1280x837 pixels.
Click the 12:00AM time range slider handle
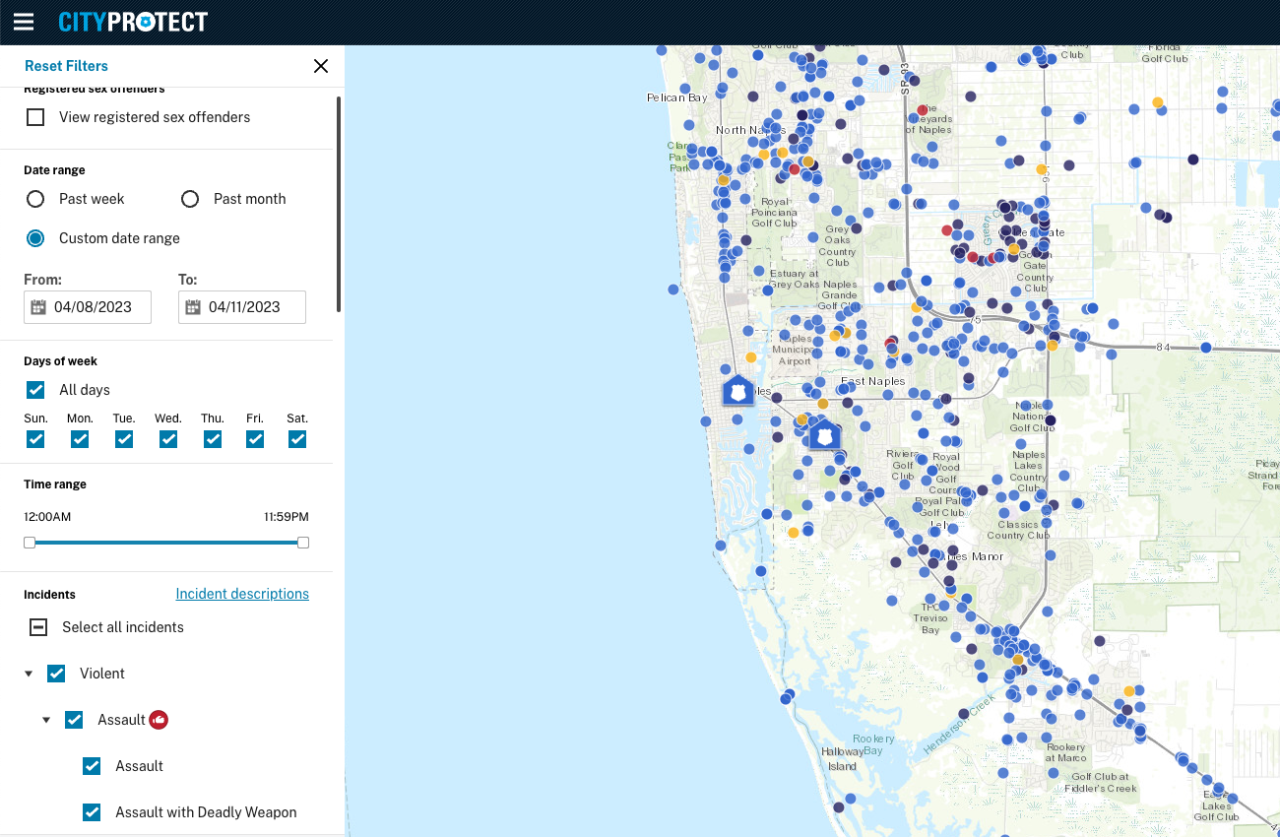[x=30, y=542]
